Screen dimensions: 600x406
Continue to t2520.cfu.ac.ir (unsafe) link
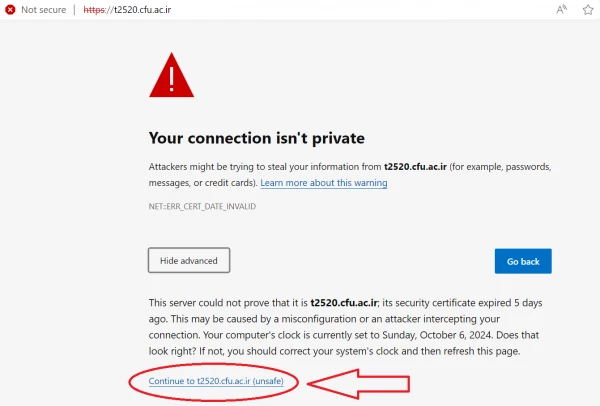point(217,382)
